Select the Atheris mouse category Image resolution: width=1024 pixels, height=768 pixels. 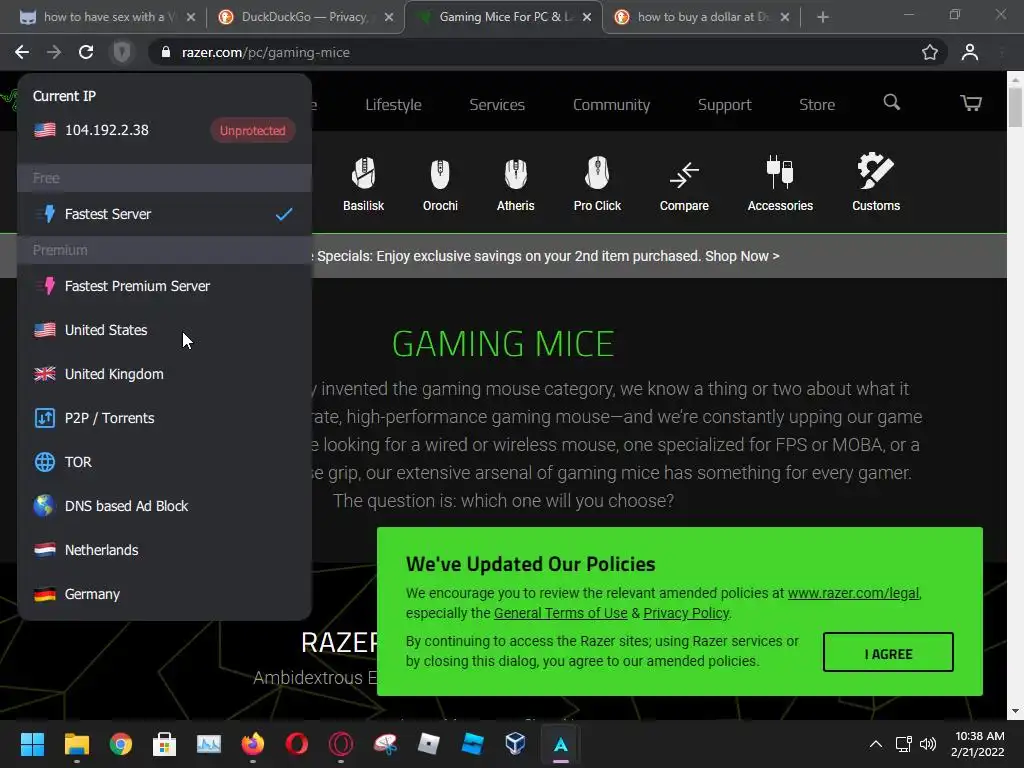coord(516,184)
